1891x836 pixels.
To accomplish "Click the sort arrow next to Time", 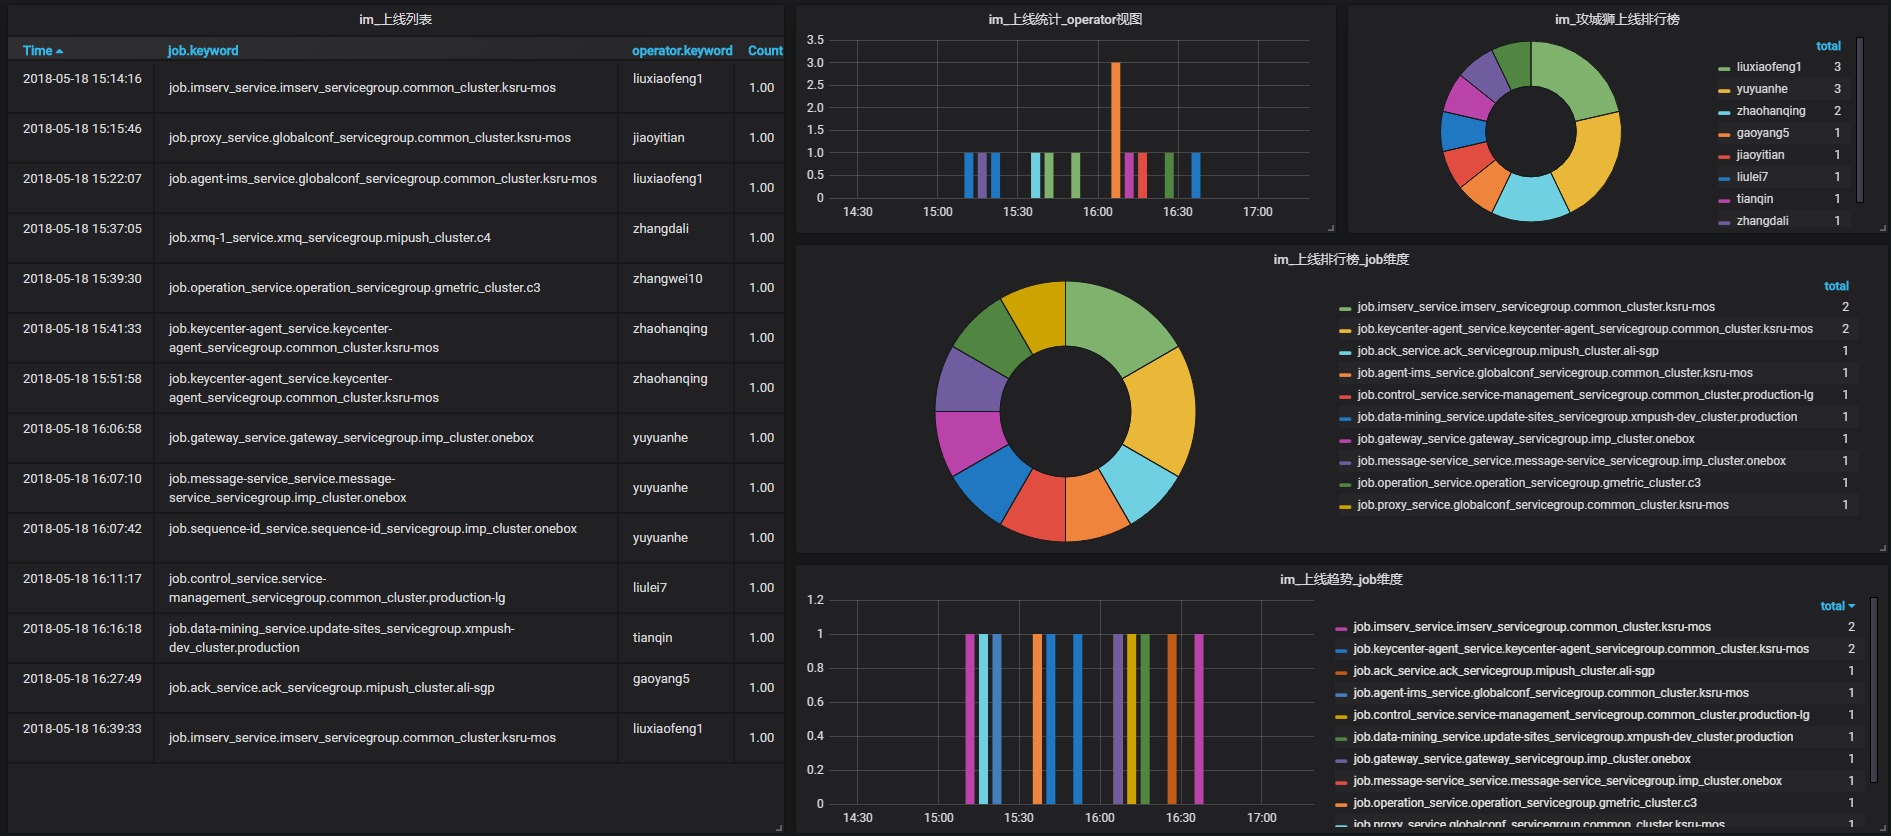I will 60,51.
